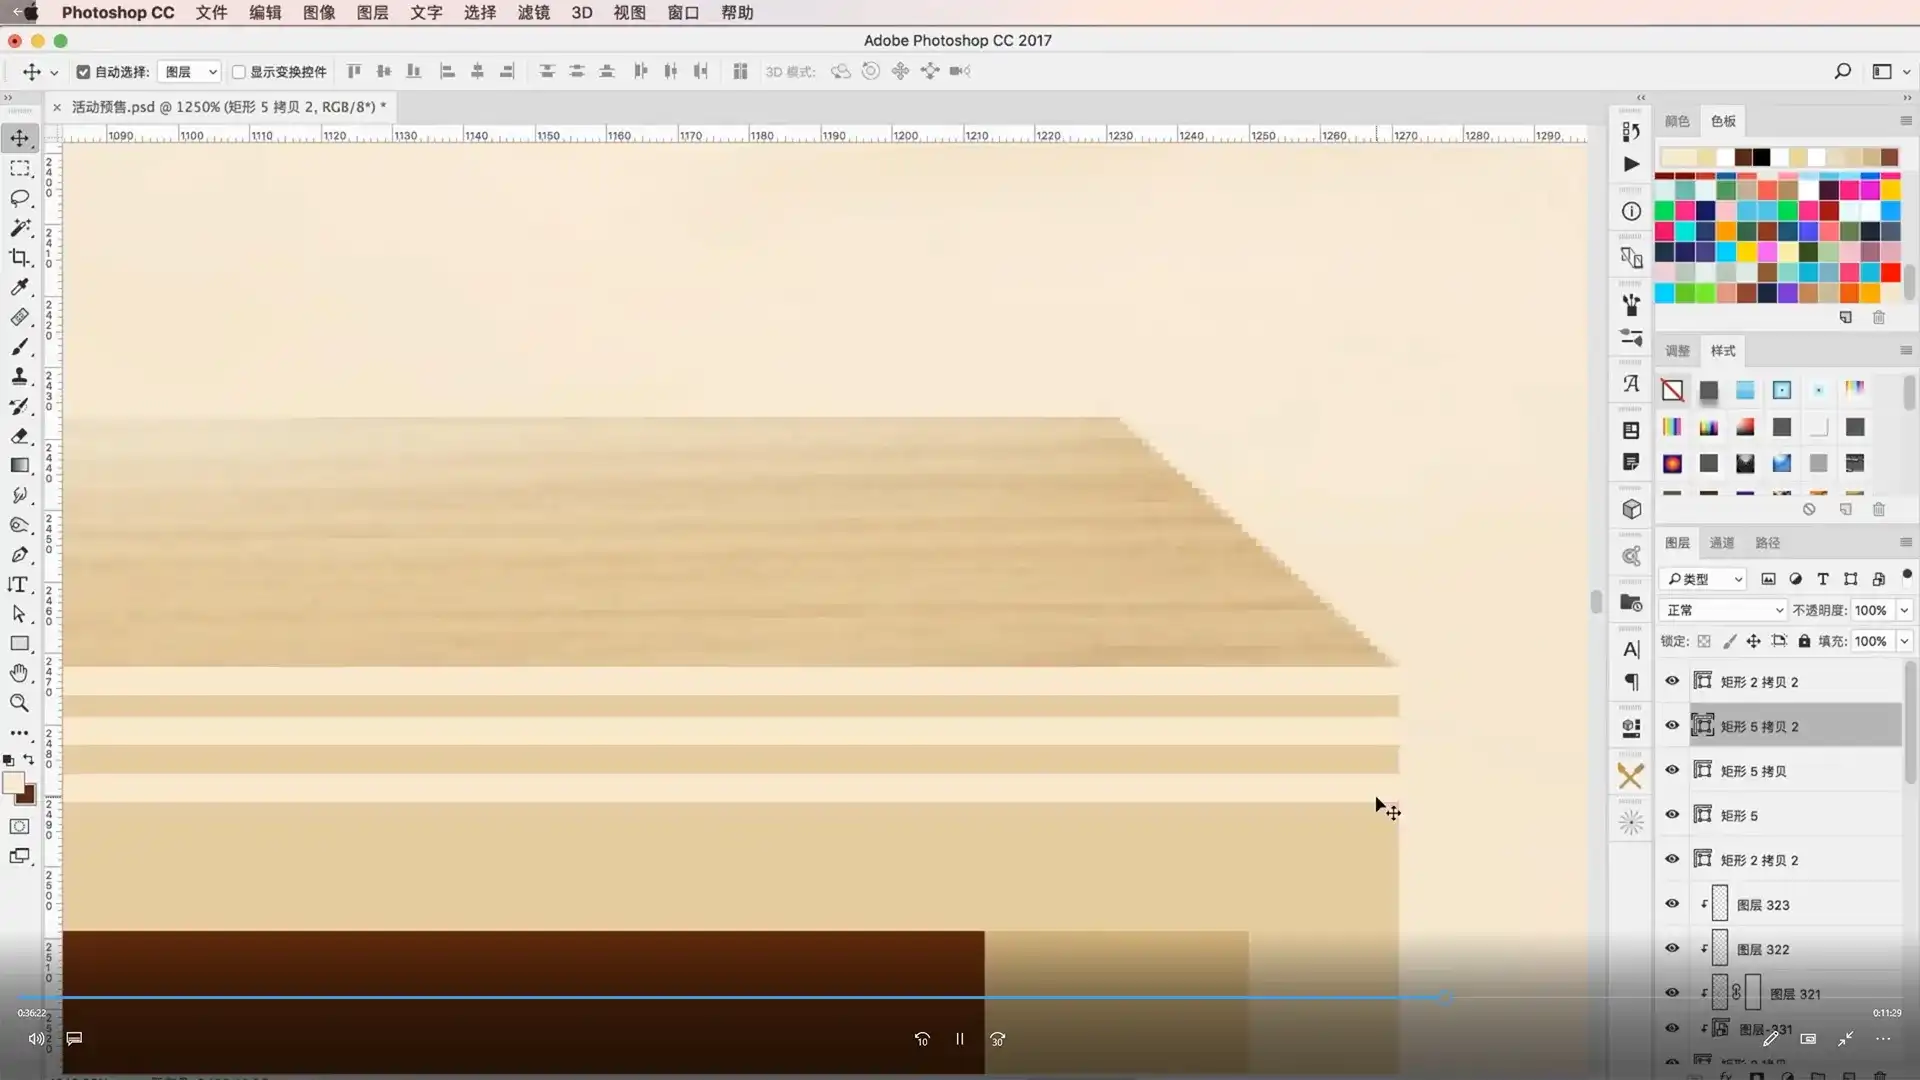Select the Eyedropper tool
1920x1080 pixels.
(19, 288)
